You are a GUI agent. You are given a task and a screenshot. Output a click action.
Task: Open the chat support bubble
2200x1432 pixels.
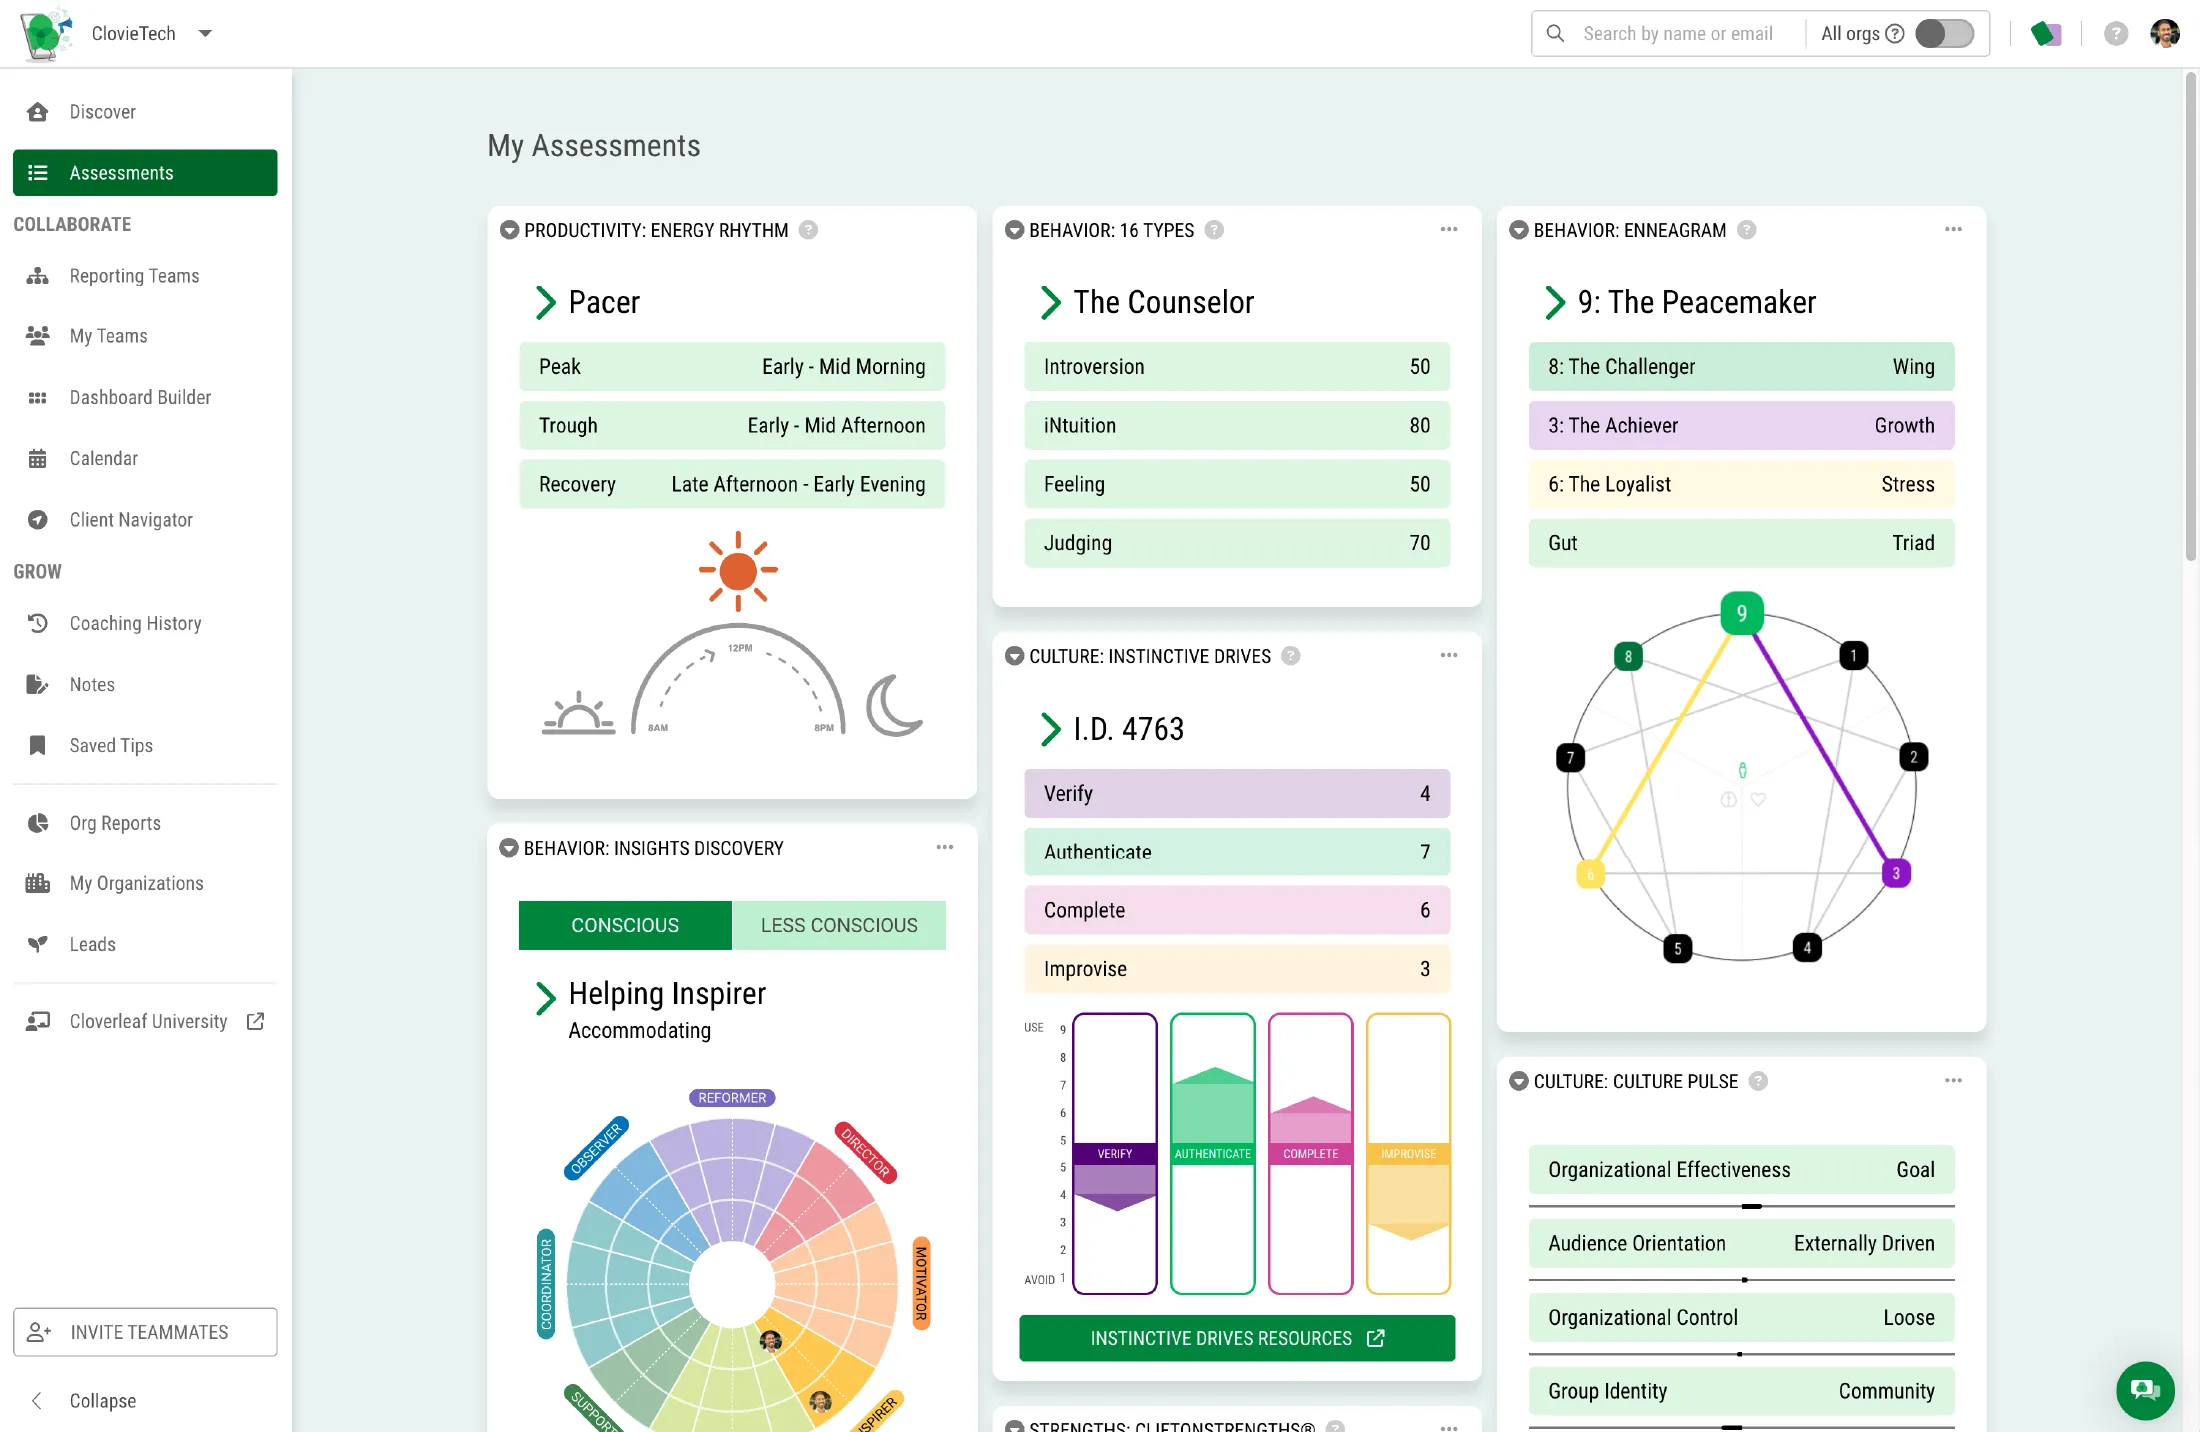2145,1390
